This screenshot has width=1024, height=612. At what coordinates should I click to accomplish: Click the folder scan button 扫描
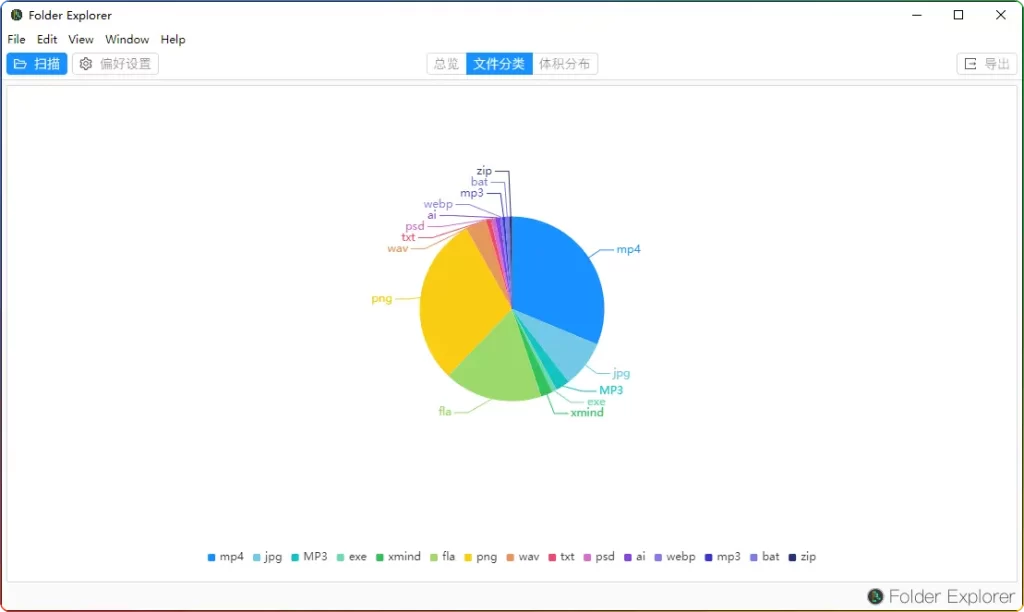37,64
